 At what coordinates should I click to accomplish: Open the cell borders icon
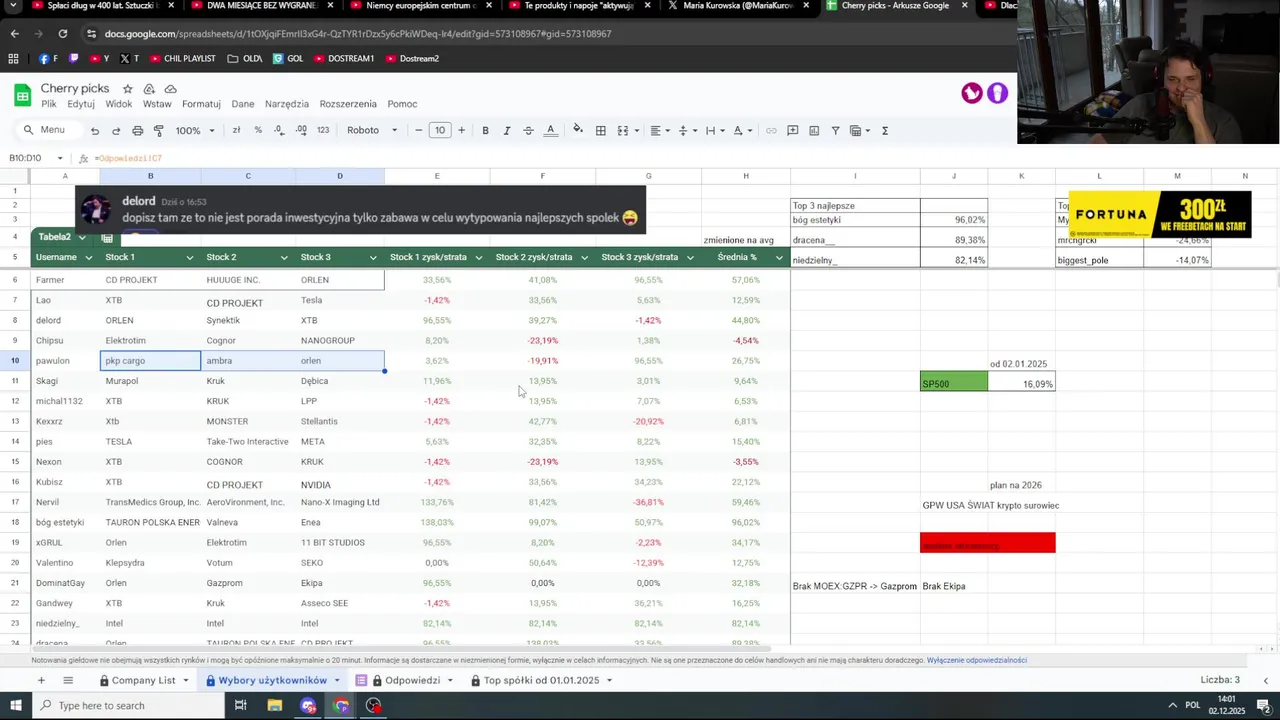pos(600,131)
